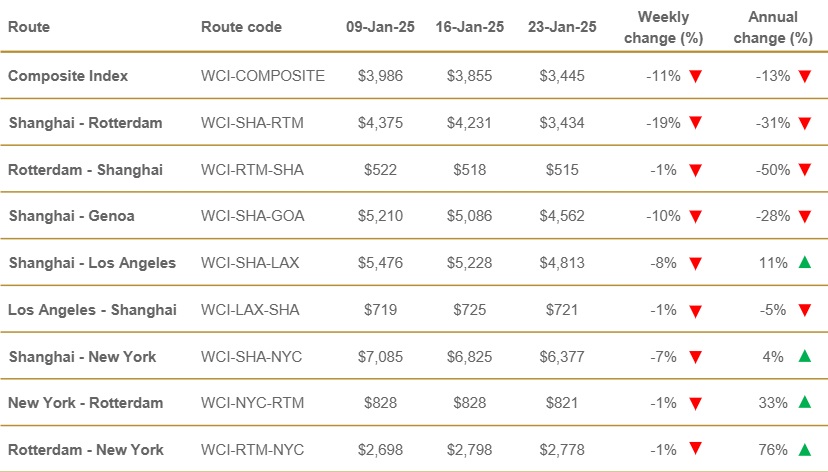Click green annual arrow for New York - Rotterdam

tap(804, 402)
